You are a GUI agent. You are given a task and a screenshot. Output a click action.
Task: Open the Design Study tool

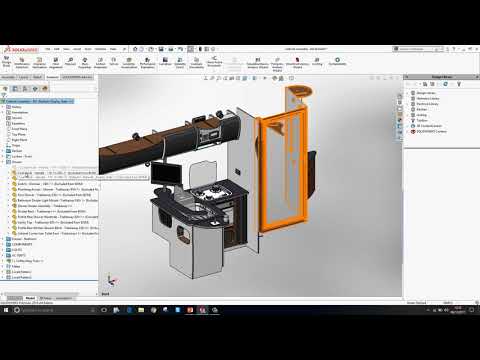pos(6,61)
